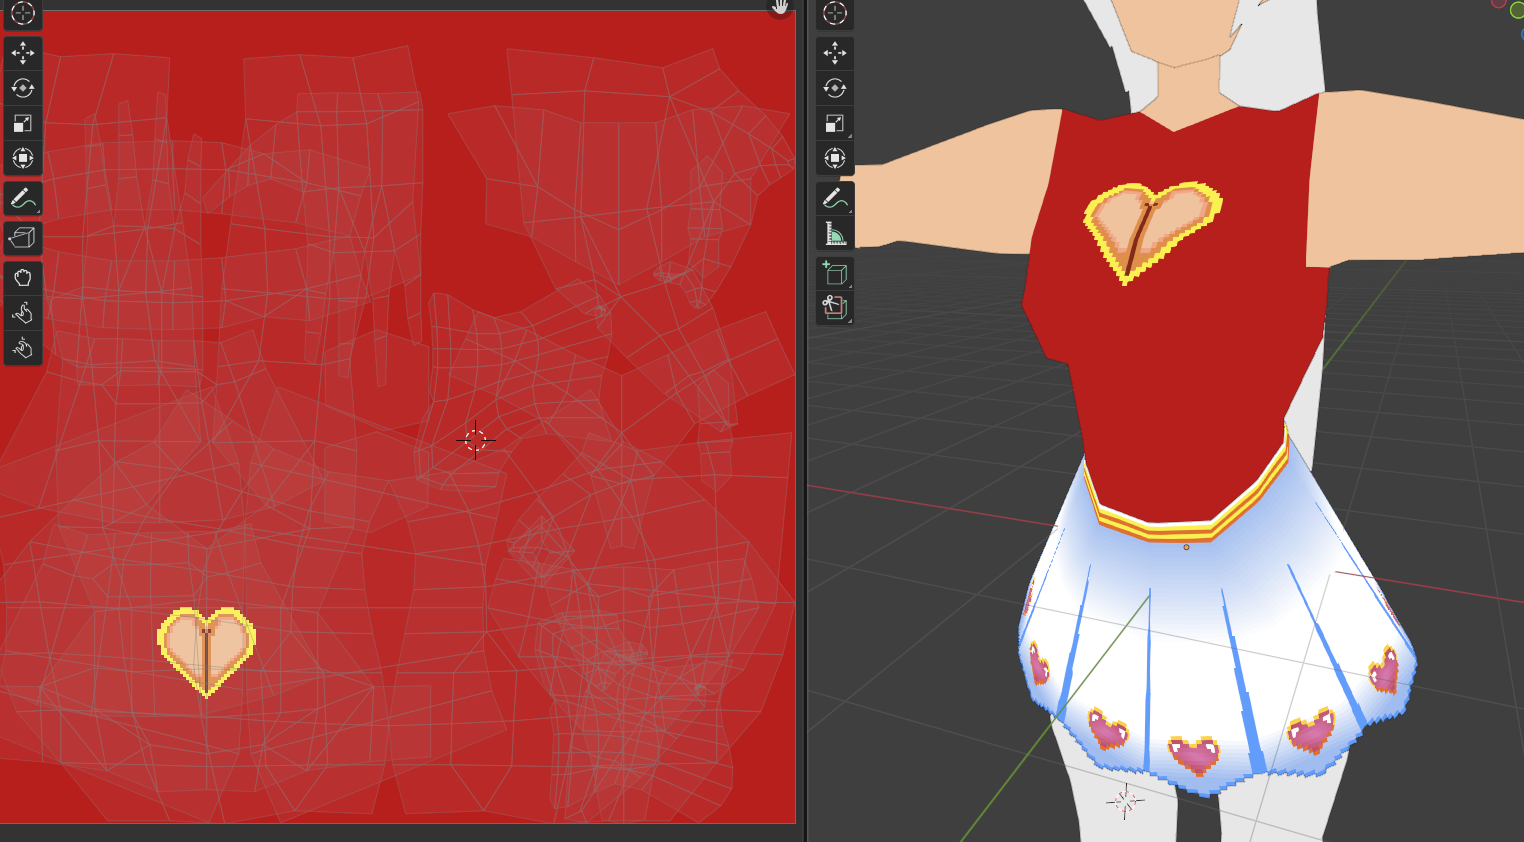Pick the UV Grab sculpt tool
The height and width of the screenshot is (842, 1524).
click(22, 278)
